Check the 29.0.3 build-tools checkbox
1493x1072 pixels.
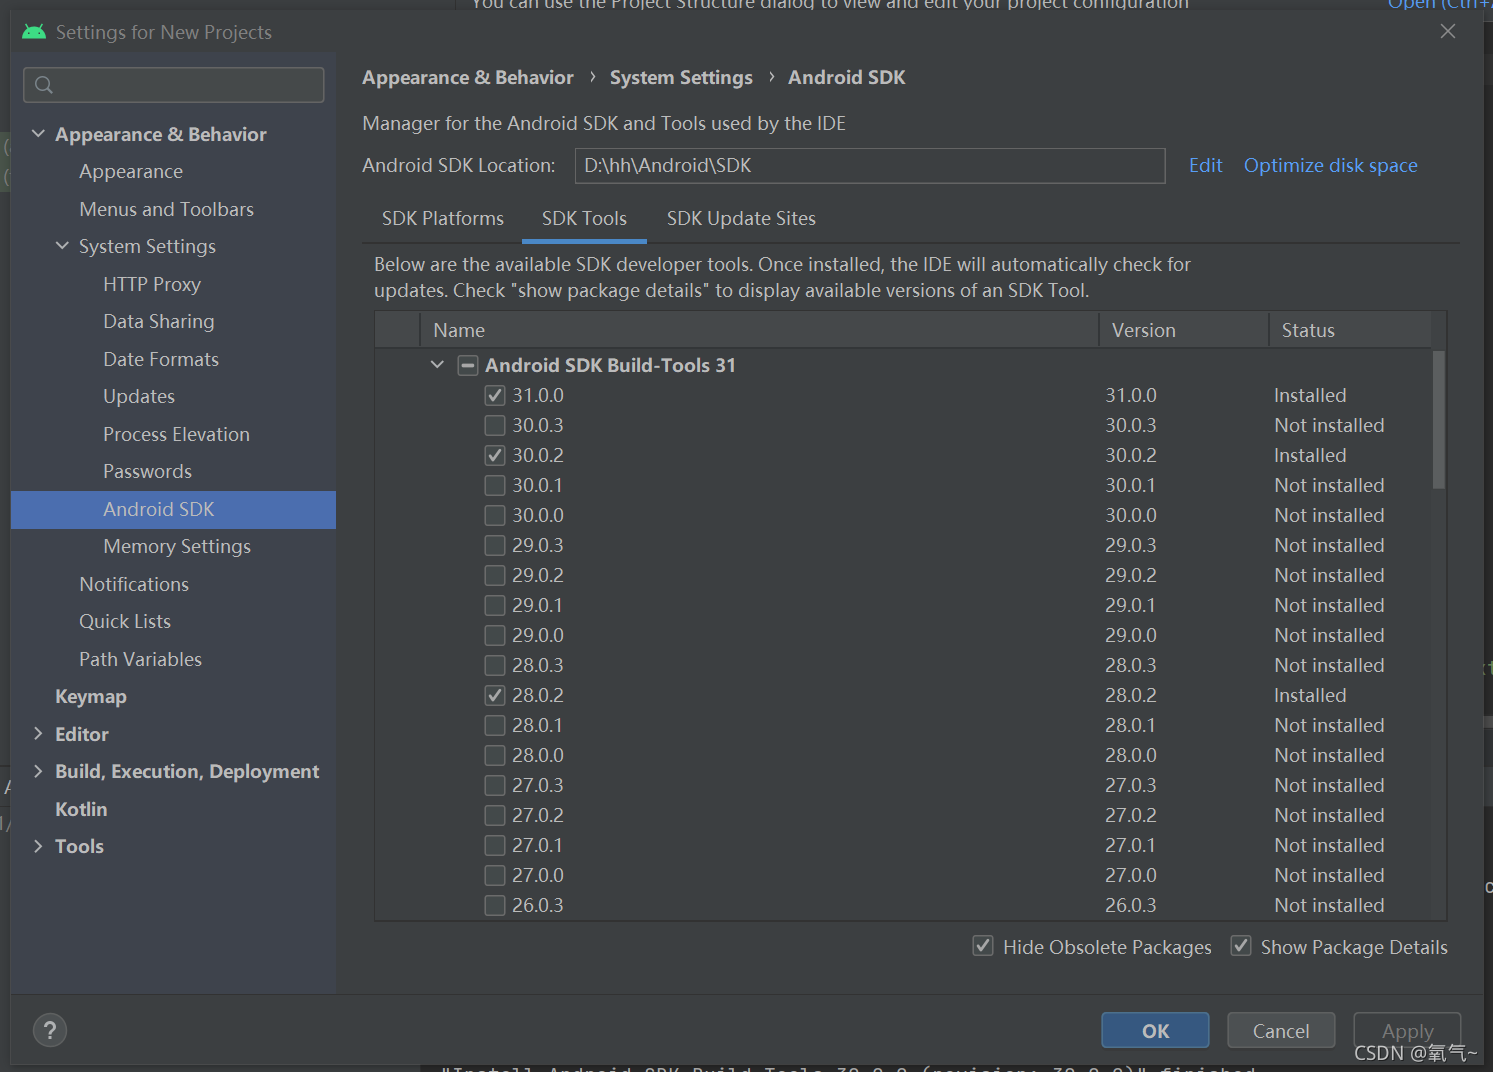pyautogui.click(x=495, y=545)
